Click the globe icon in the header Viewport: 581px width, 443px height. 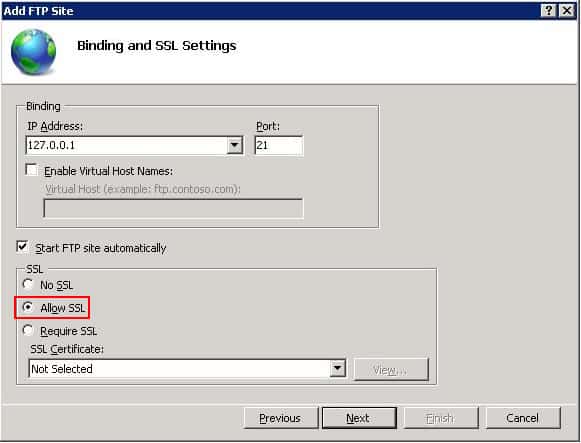33,52
